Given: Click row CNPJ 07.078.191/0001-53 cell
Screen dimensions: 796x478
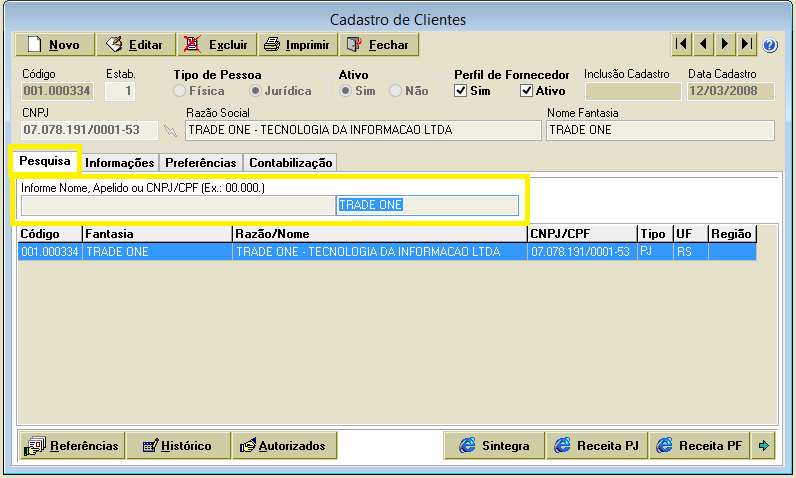Looking at the screenshot, I should (x=582, y=252).
